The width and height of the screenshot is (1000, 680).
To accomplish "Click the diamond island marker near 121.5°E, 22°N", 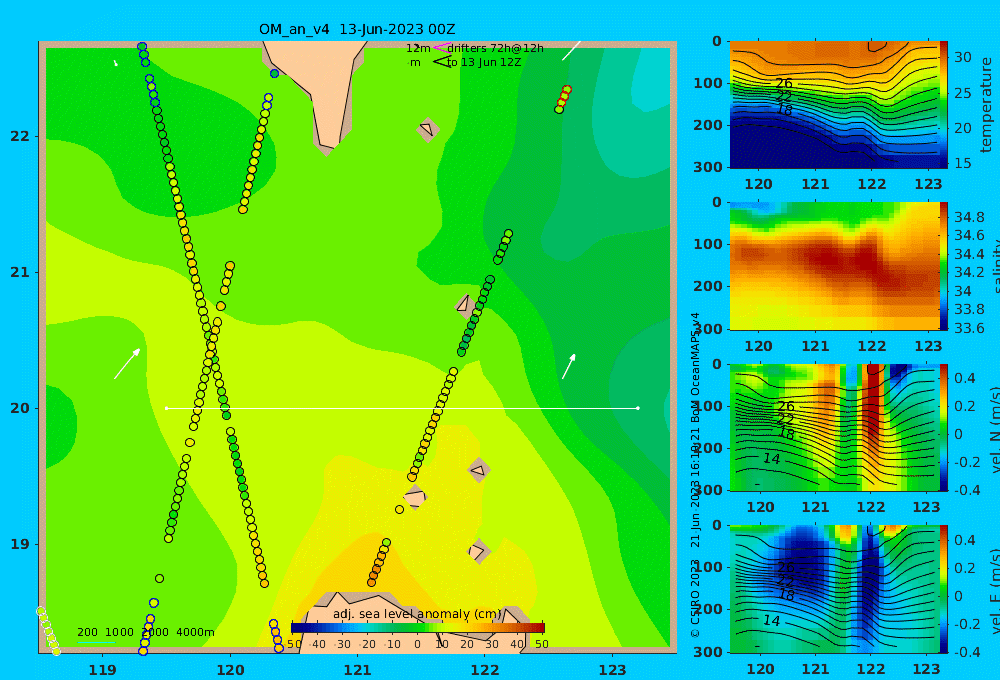I will [x=427, y=129].
